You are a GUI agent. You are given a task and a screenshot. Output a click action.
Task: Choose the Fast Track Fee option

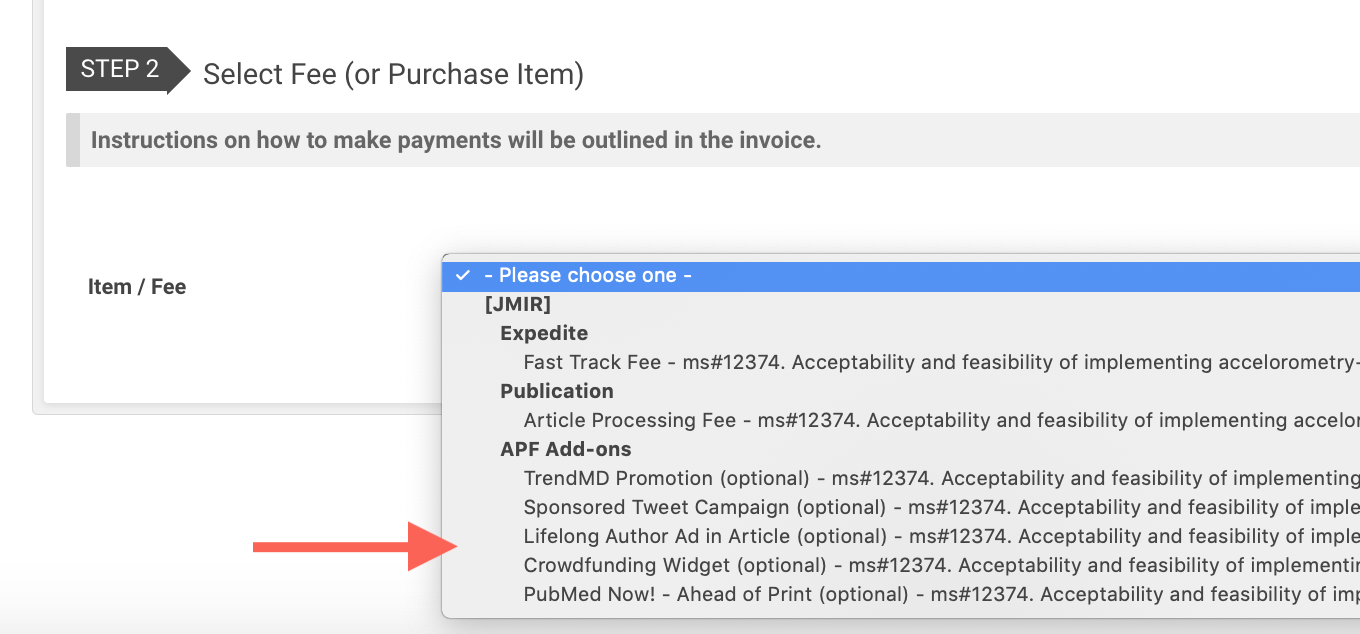900,362
